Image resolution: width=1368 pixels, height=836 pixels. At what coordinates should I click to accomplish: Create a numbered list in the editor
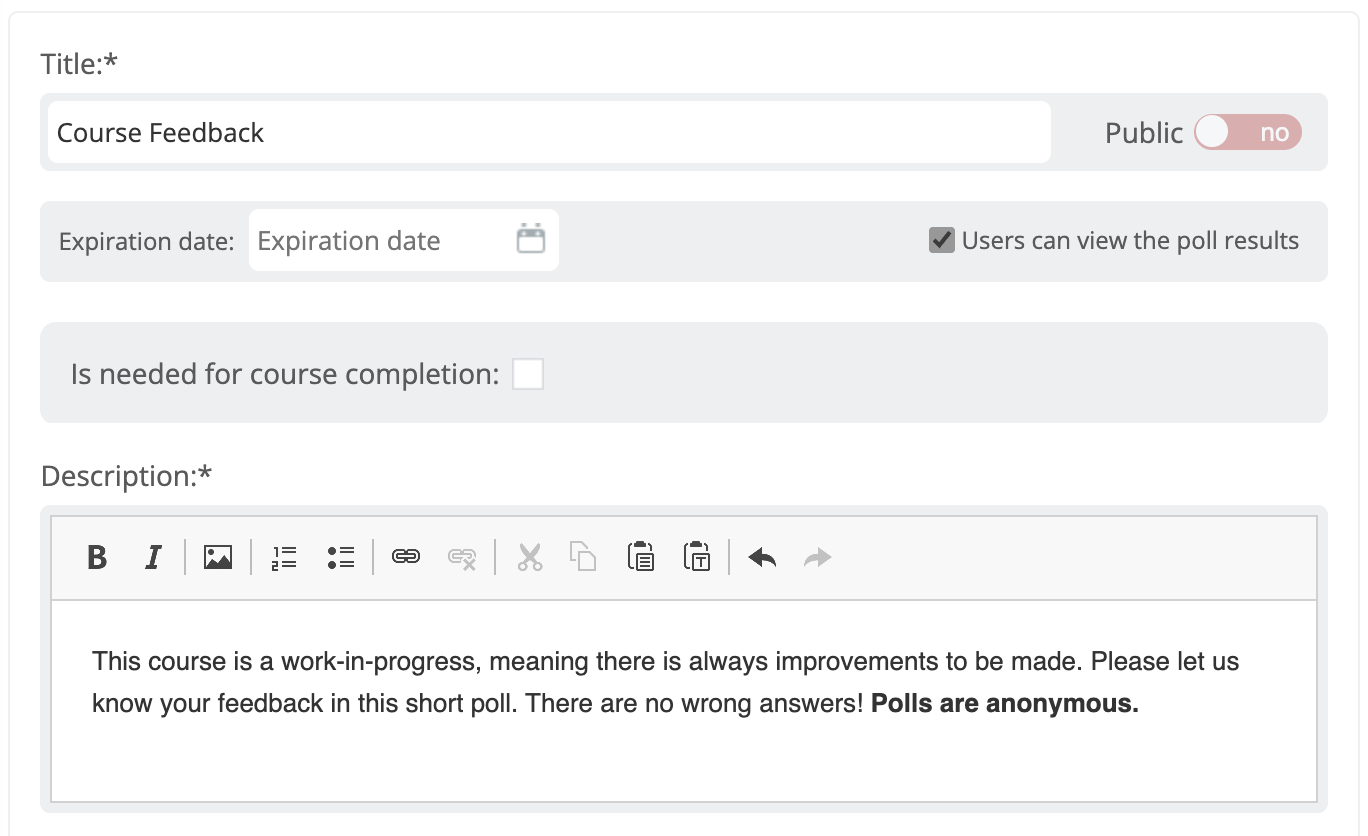click(284, 557)
